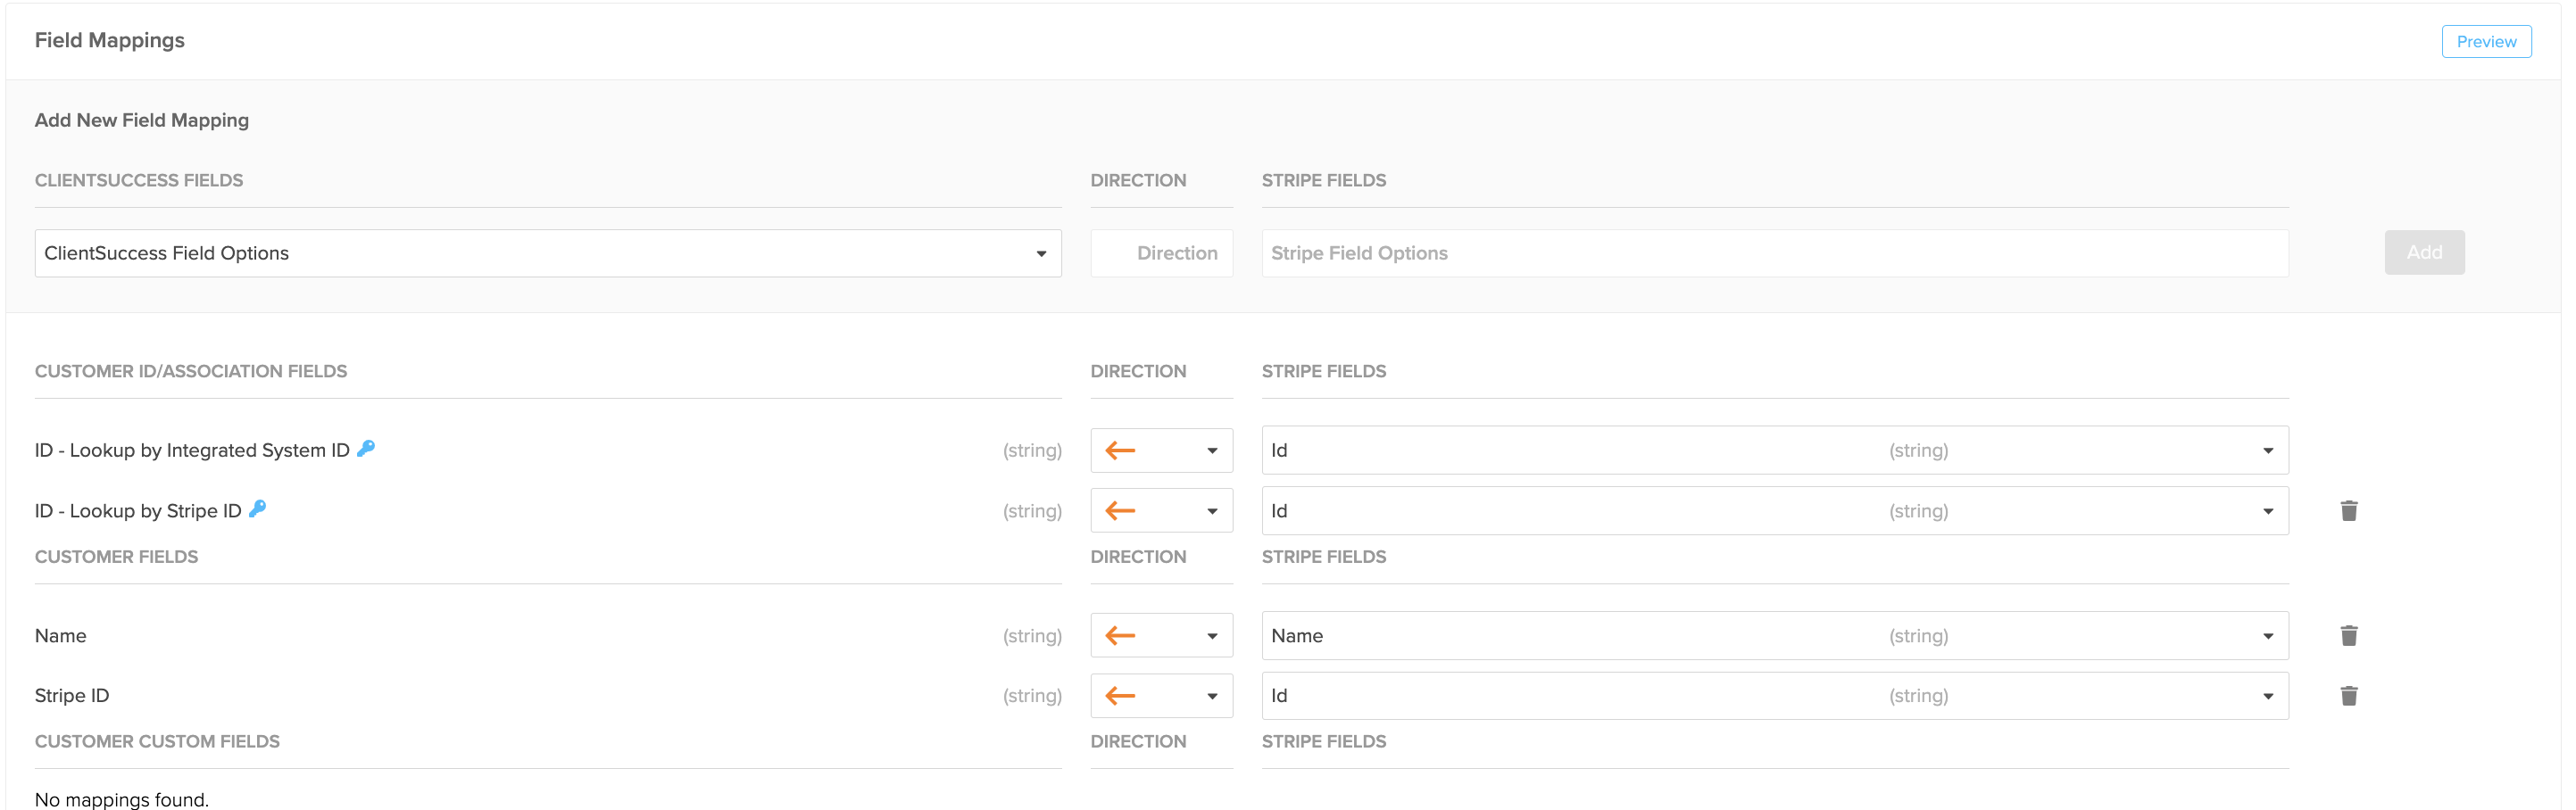Open ClientSuccess Field Options dropdown

tap(547, 254)
